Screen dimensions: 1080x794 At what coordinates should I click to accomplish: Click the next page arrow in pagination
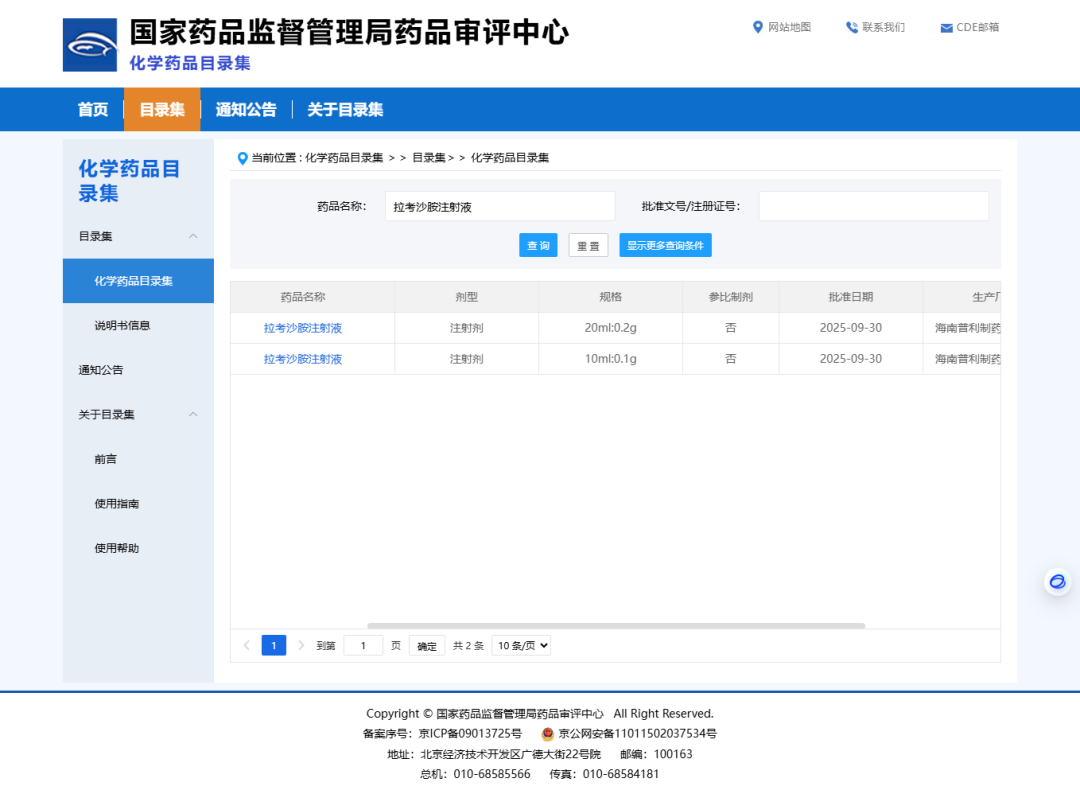[x=300, y=645]
